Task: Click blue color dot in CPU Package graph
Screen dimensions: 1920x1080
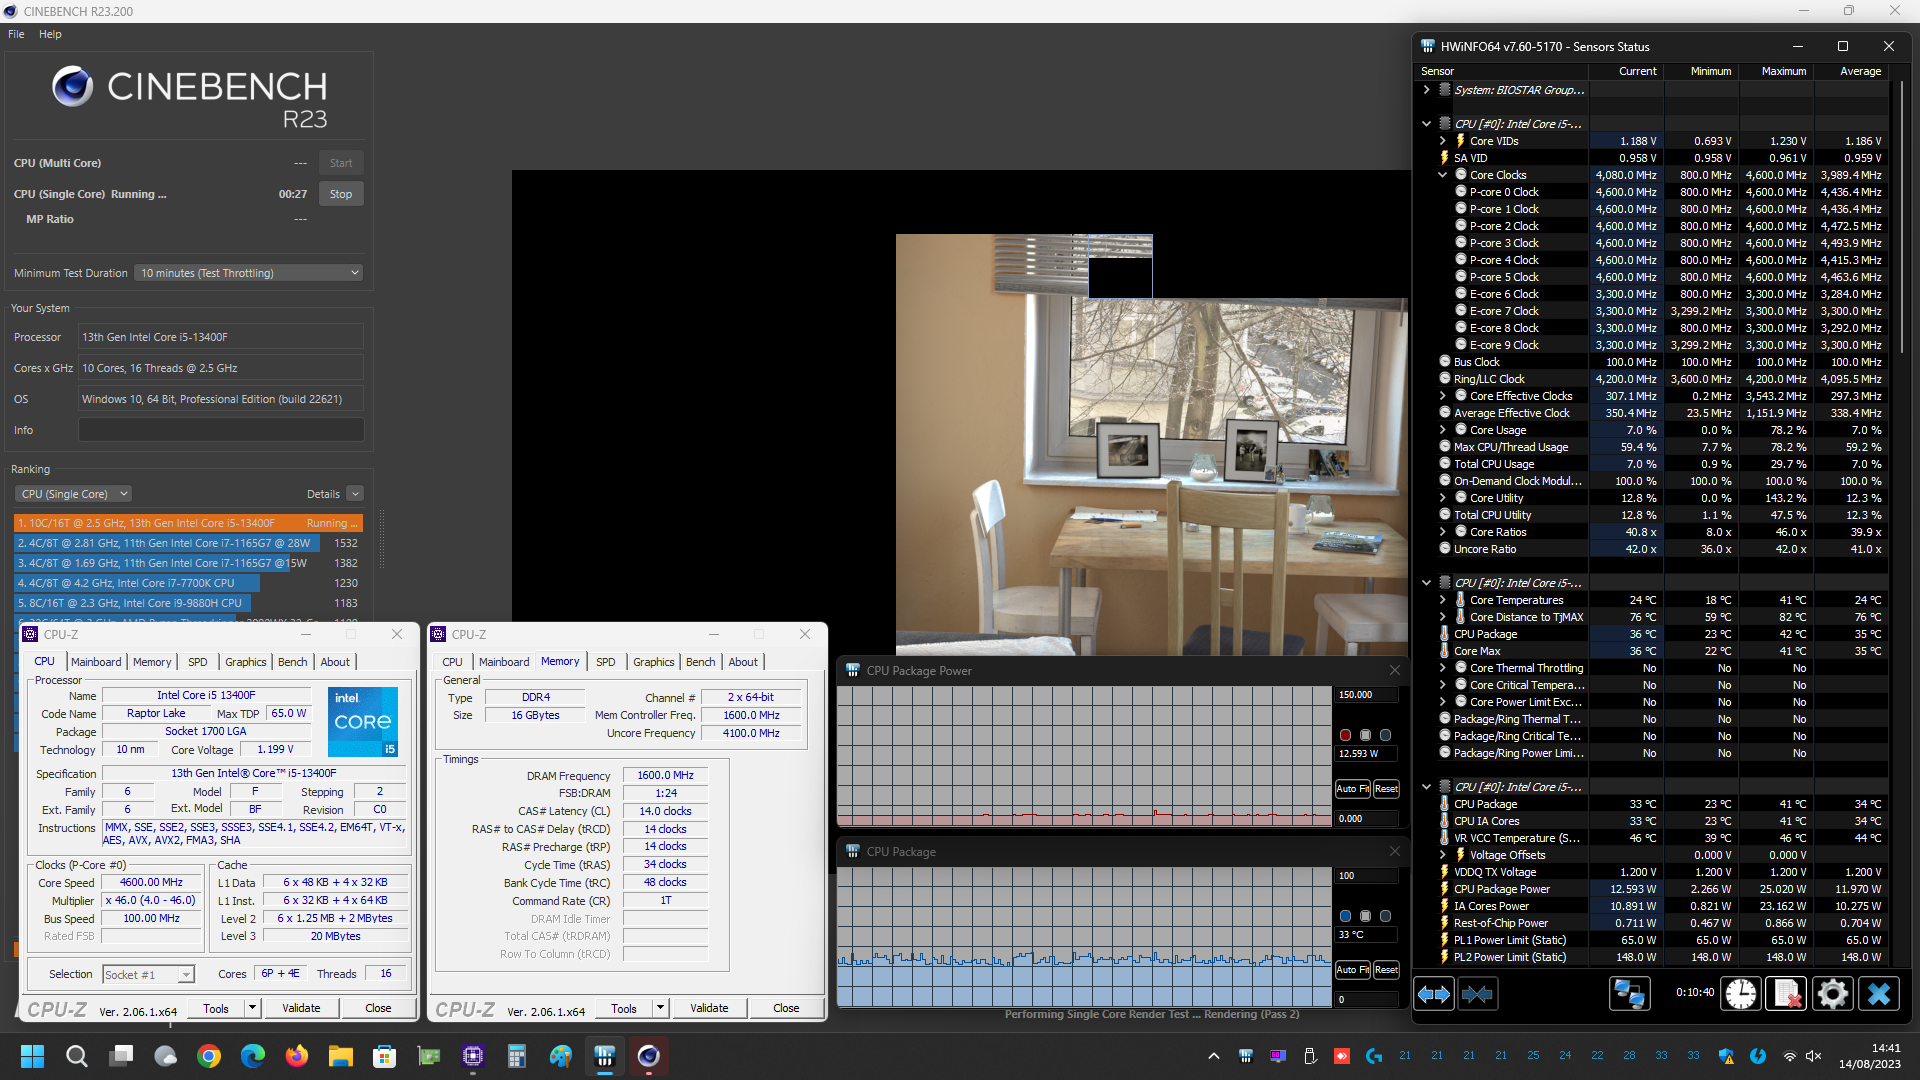Action: click(1345, 916)
